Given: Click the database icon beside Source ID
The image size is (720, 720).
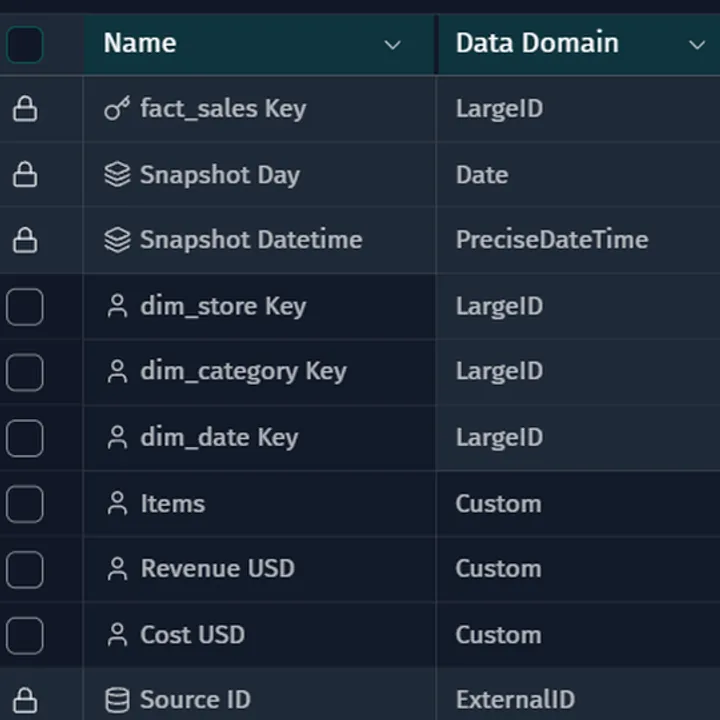Looking at the screenshot, I should point(117,700).
